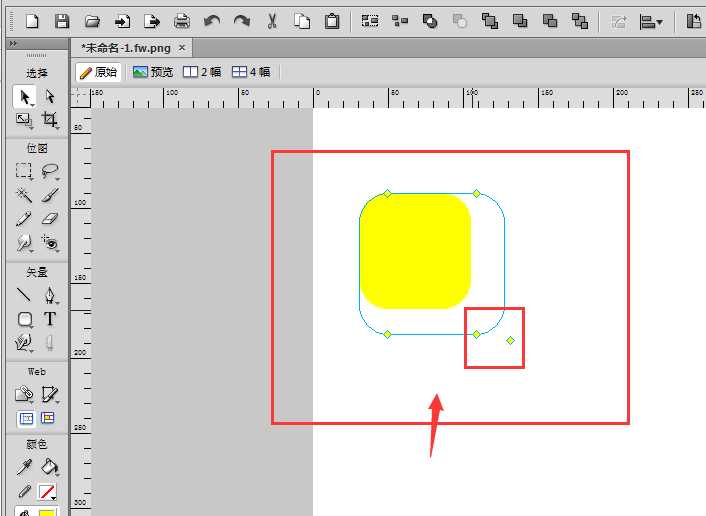Image resolution: width=706 pixels, height=516 pixels.
Task: Switch to Original (原始) view
Action: click(x=98, y=72)
